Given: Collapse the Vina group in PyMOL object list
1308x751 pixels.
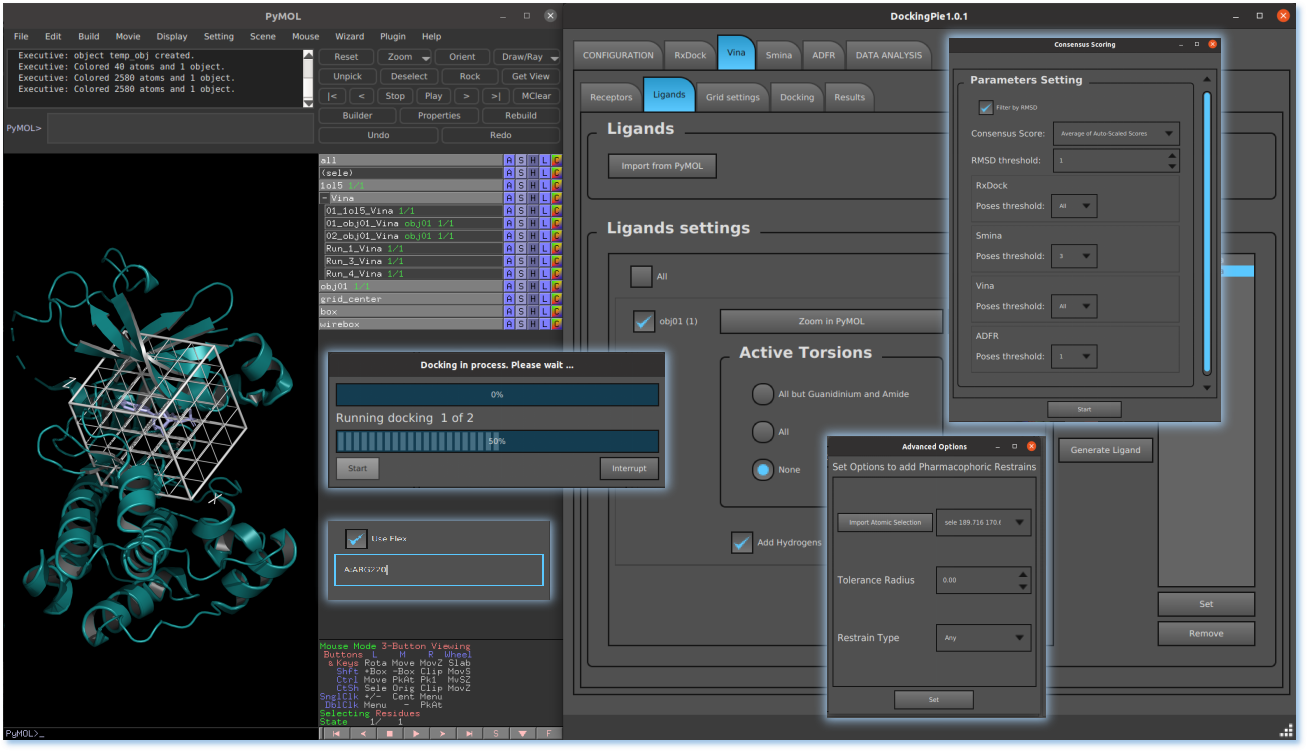Looking at the screenshot, I should 325,198.
